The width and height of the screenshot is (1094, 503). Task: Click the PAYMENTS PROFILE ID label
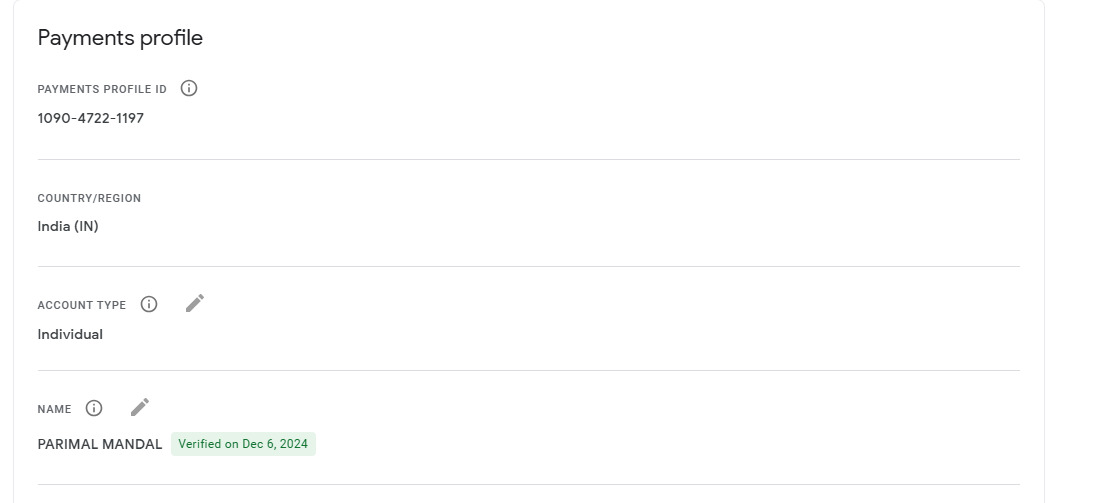[x=102, y=89]
